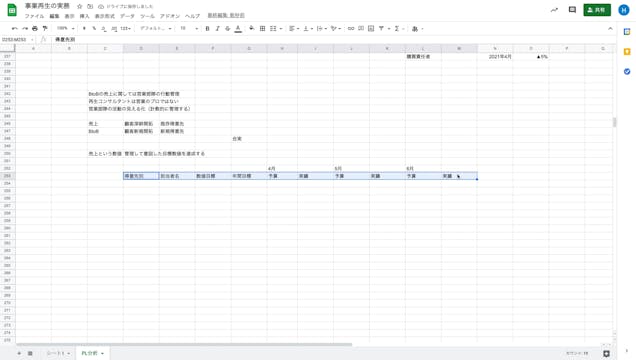Create a filter

click(381, 28)
